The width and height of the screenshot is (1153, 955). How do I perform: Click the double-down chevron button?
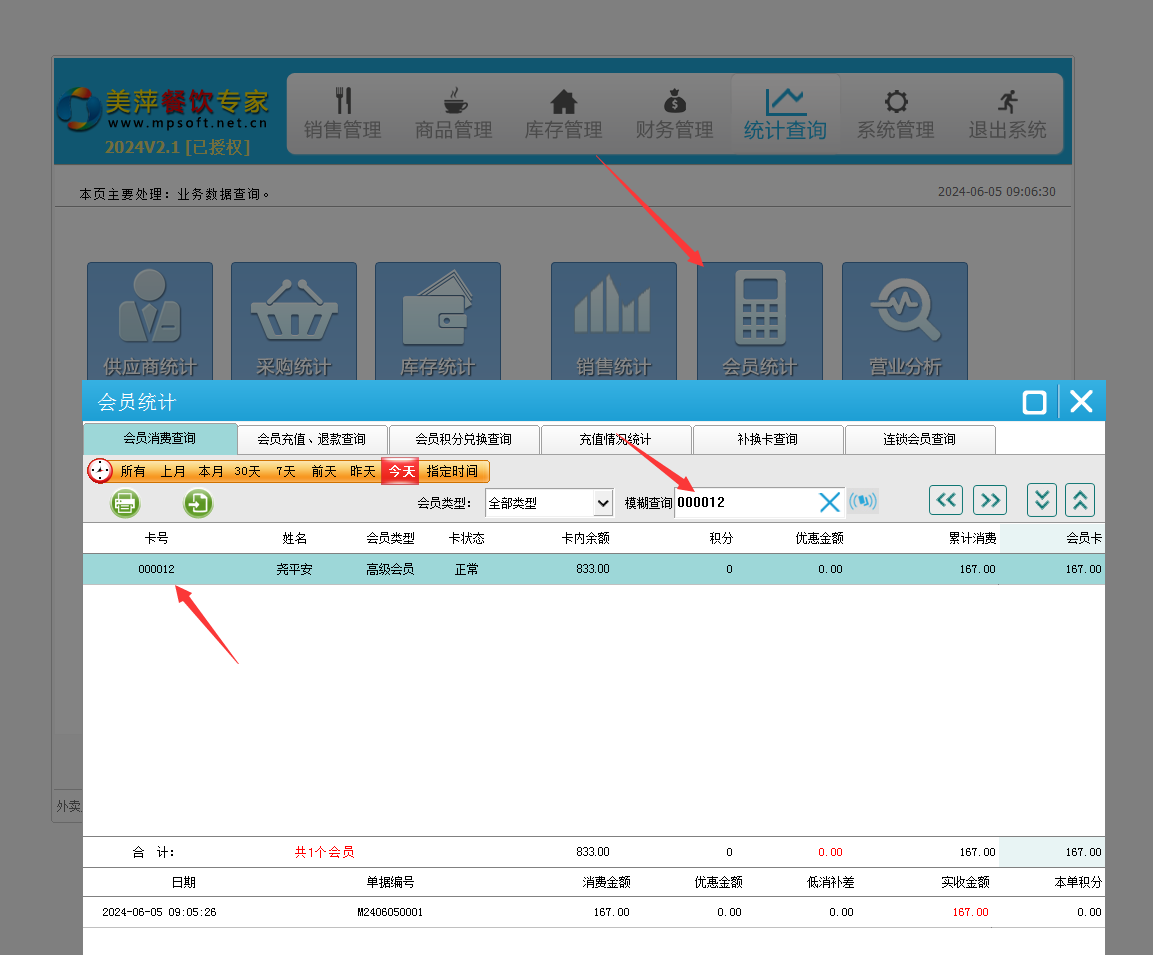[1042, 500]
